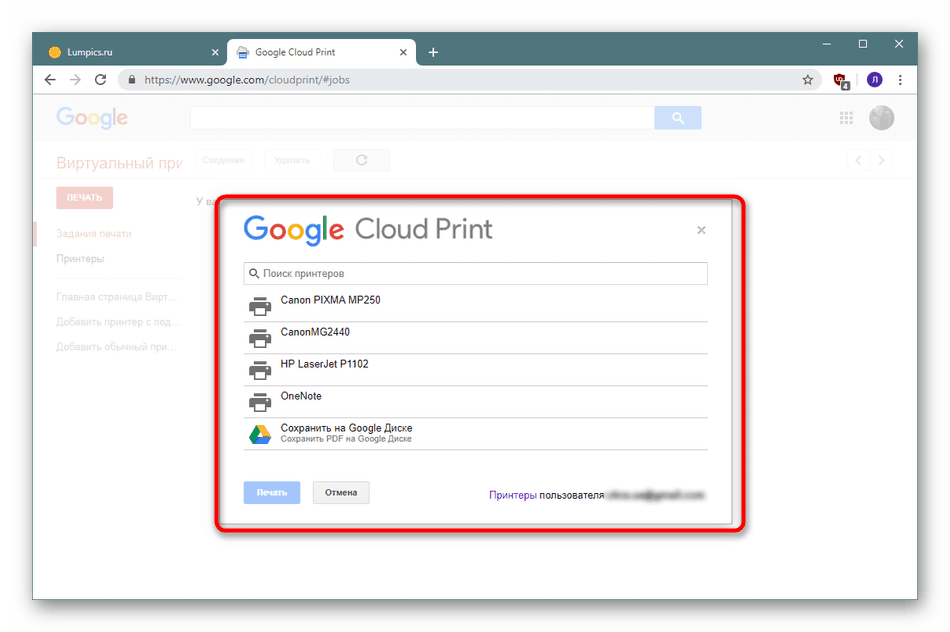The image size is (950, 632).
Task: Open a new tab with plus button
Action: point(433,52)
